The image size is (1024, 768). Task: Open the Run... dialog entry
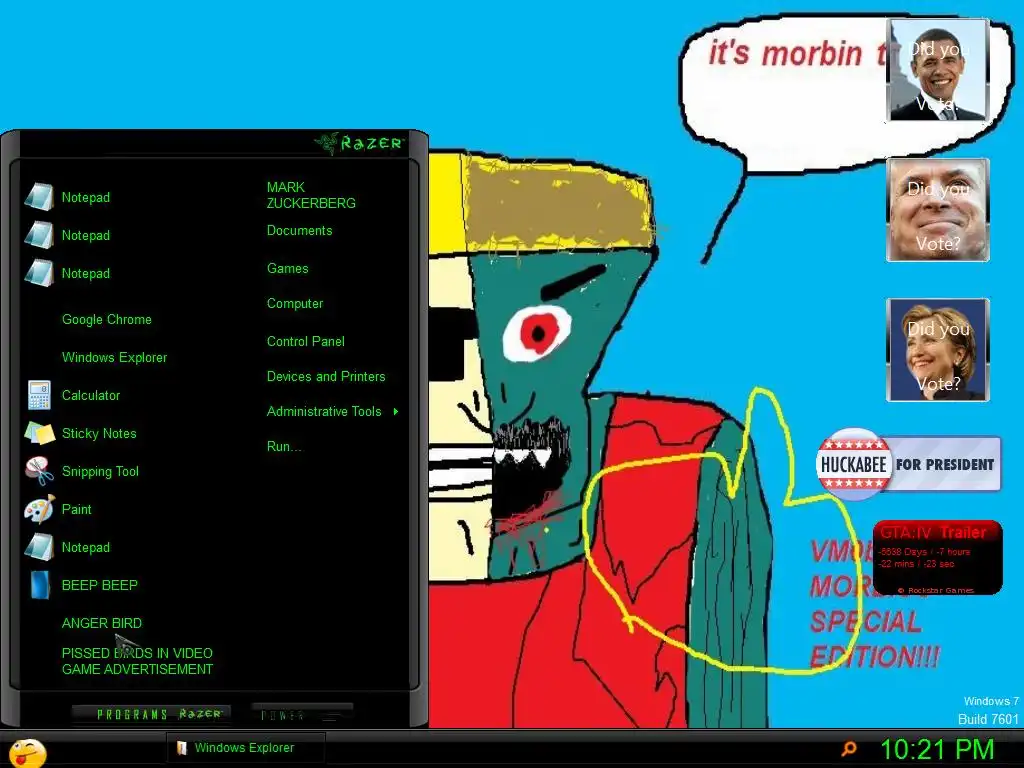283,447
